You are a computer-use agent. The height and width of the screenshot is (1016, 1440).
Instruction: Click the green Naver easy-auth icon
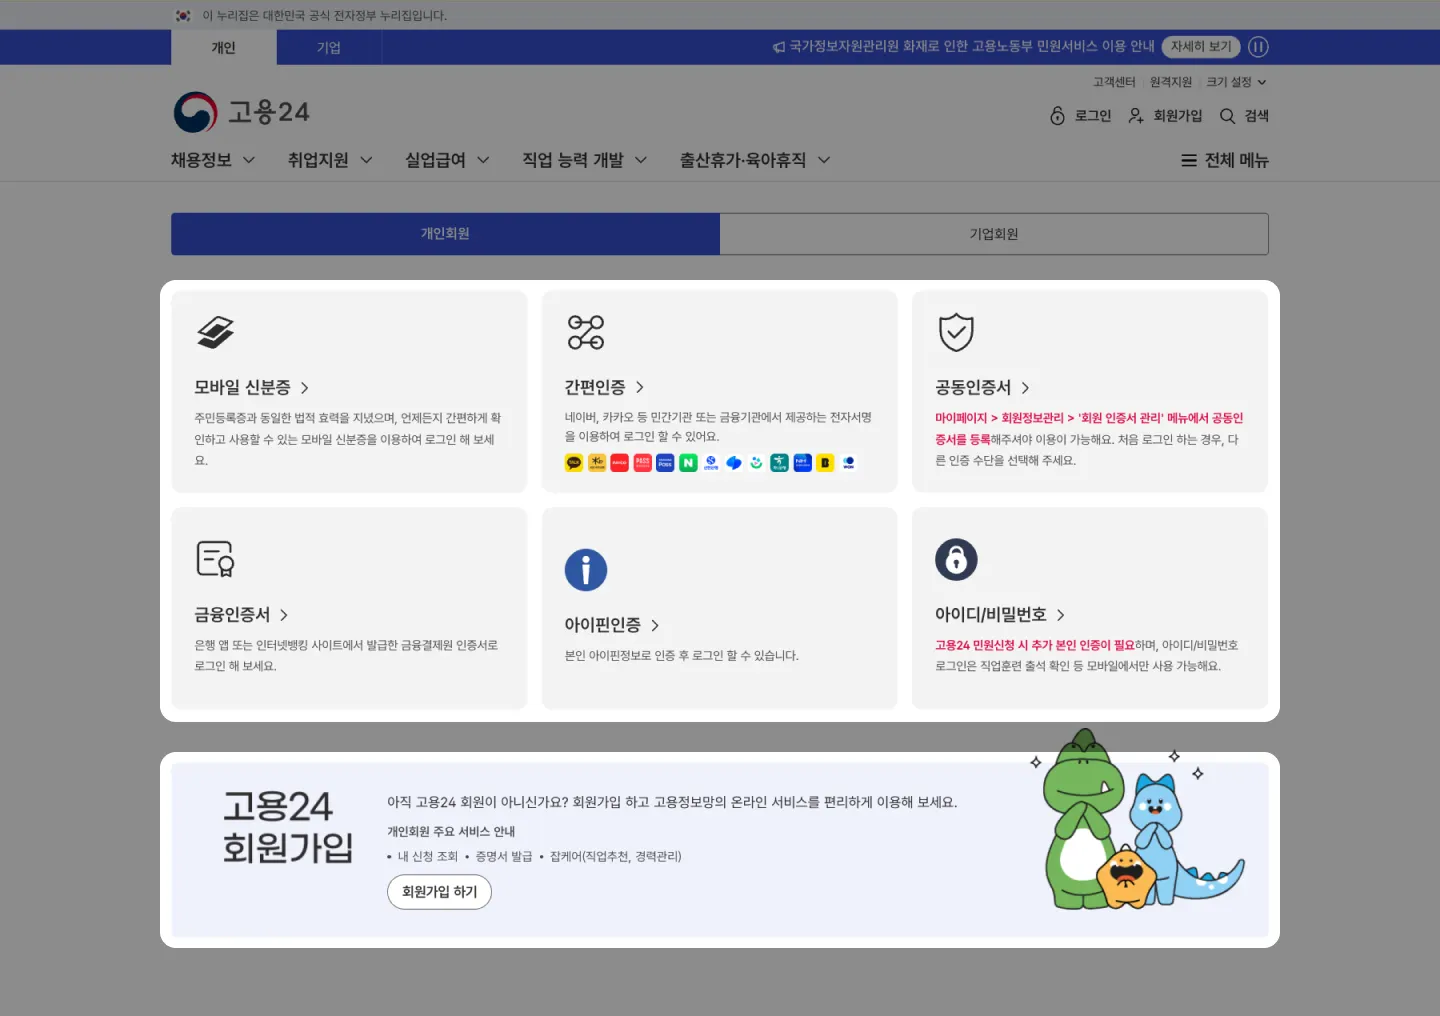(x=688, y=463)
